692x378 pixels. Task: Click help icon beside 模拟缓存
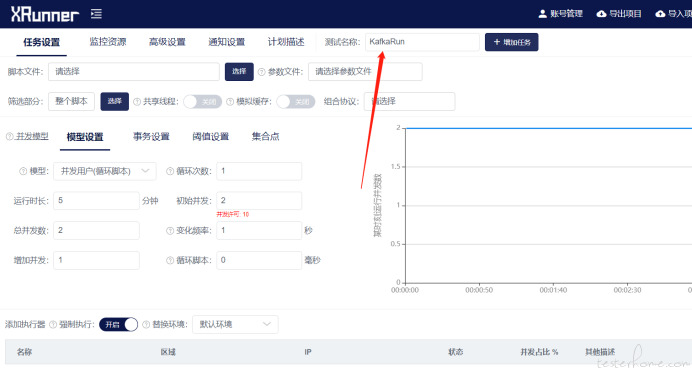tap(230, 102)
